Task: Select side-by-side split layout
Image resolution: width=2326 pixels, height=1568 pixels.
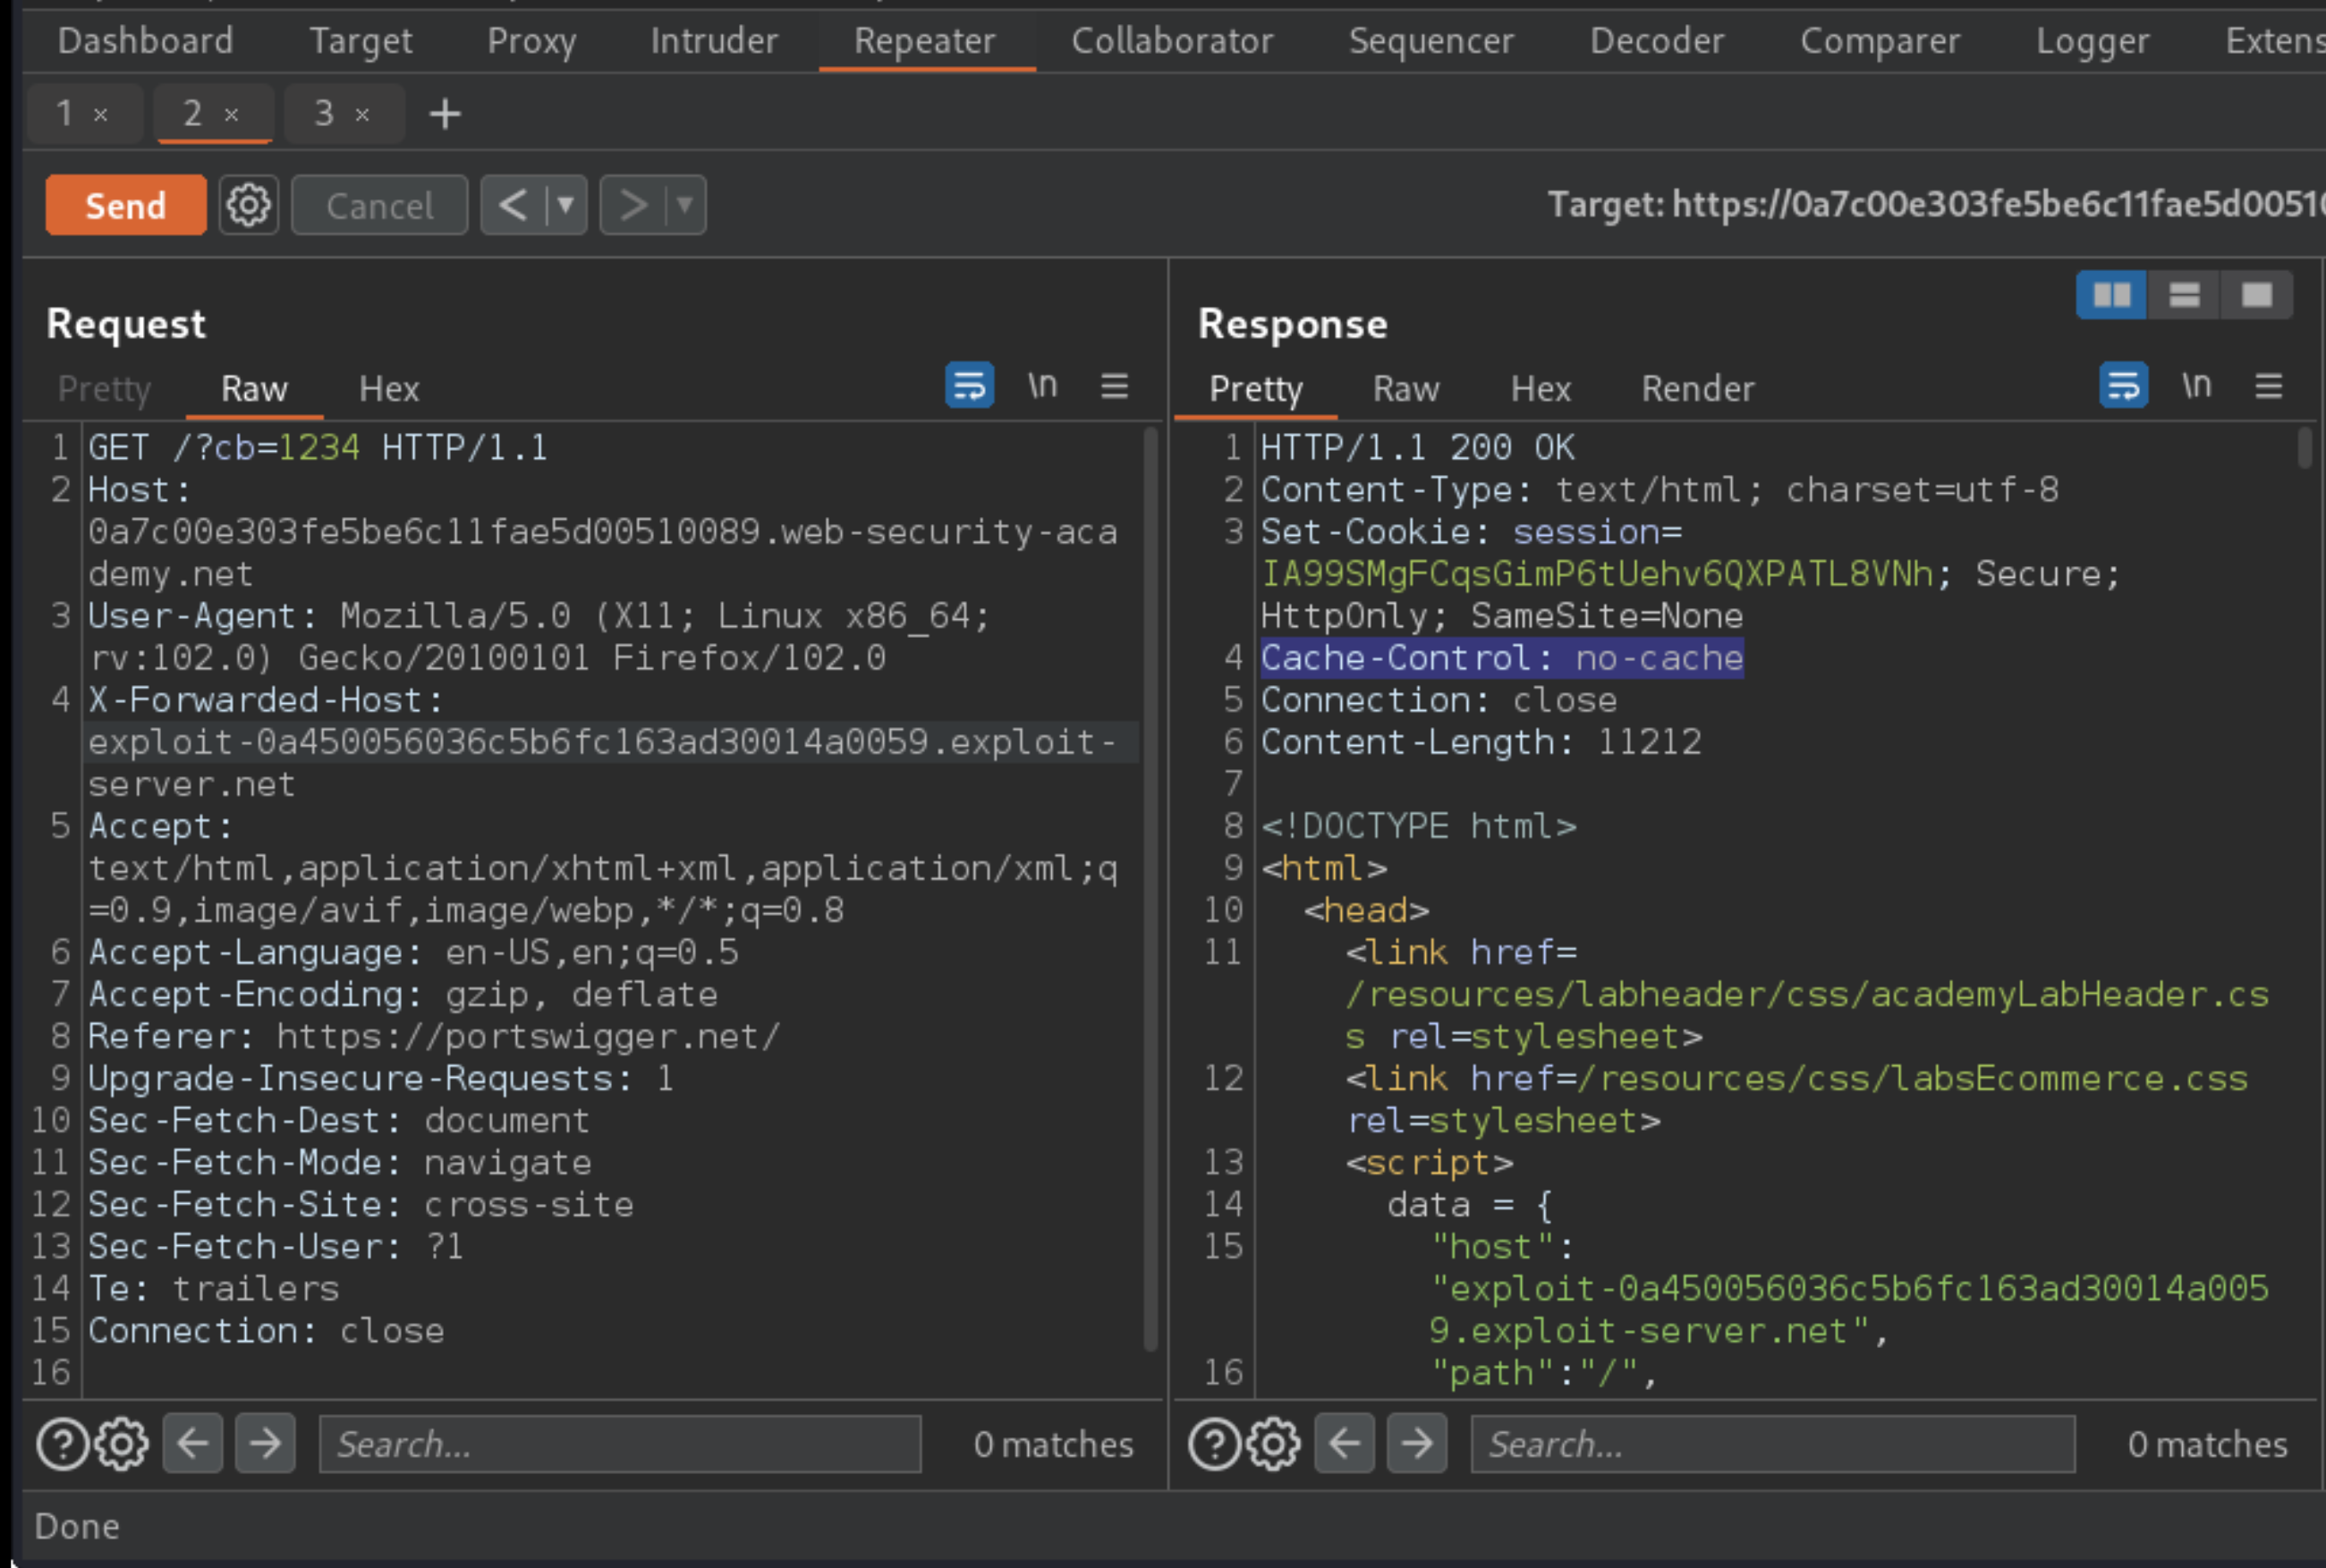Action: tap(2112, 295)
